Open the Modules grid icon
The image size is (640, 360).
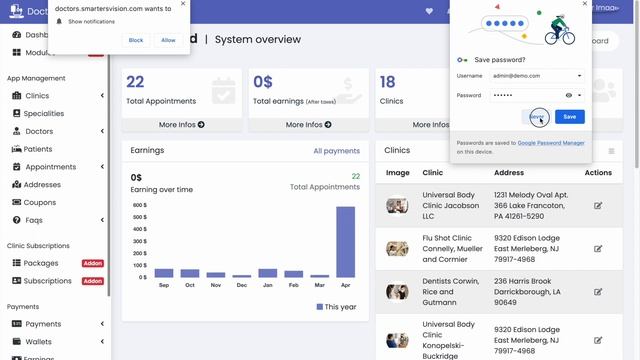(x=16, y=52)
